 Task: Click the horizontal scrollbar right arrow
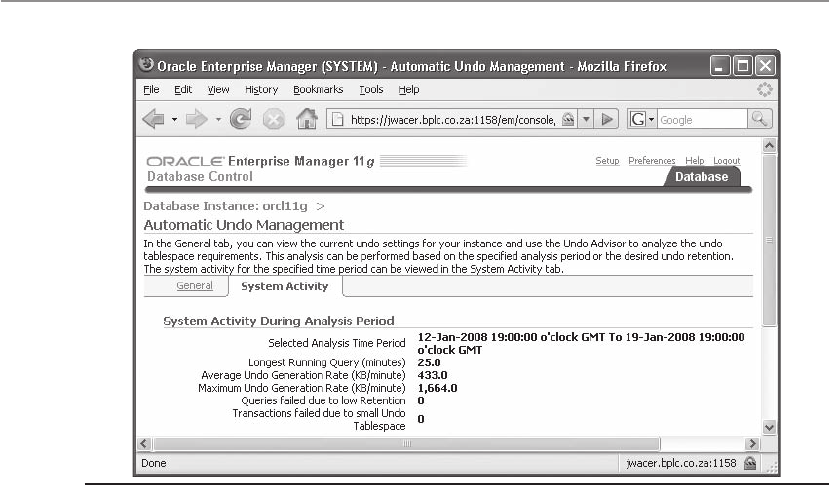coord(752,443)
